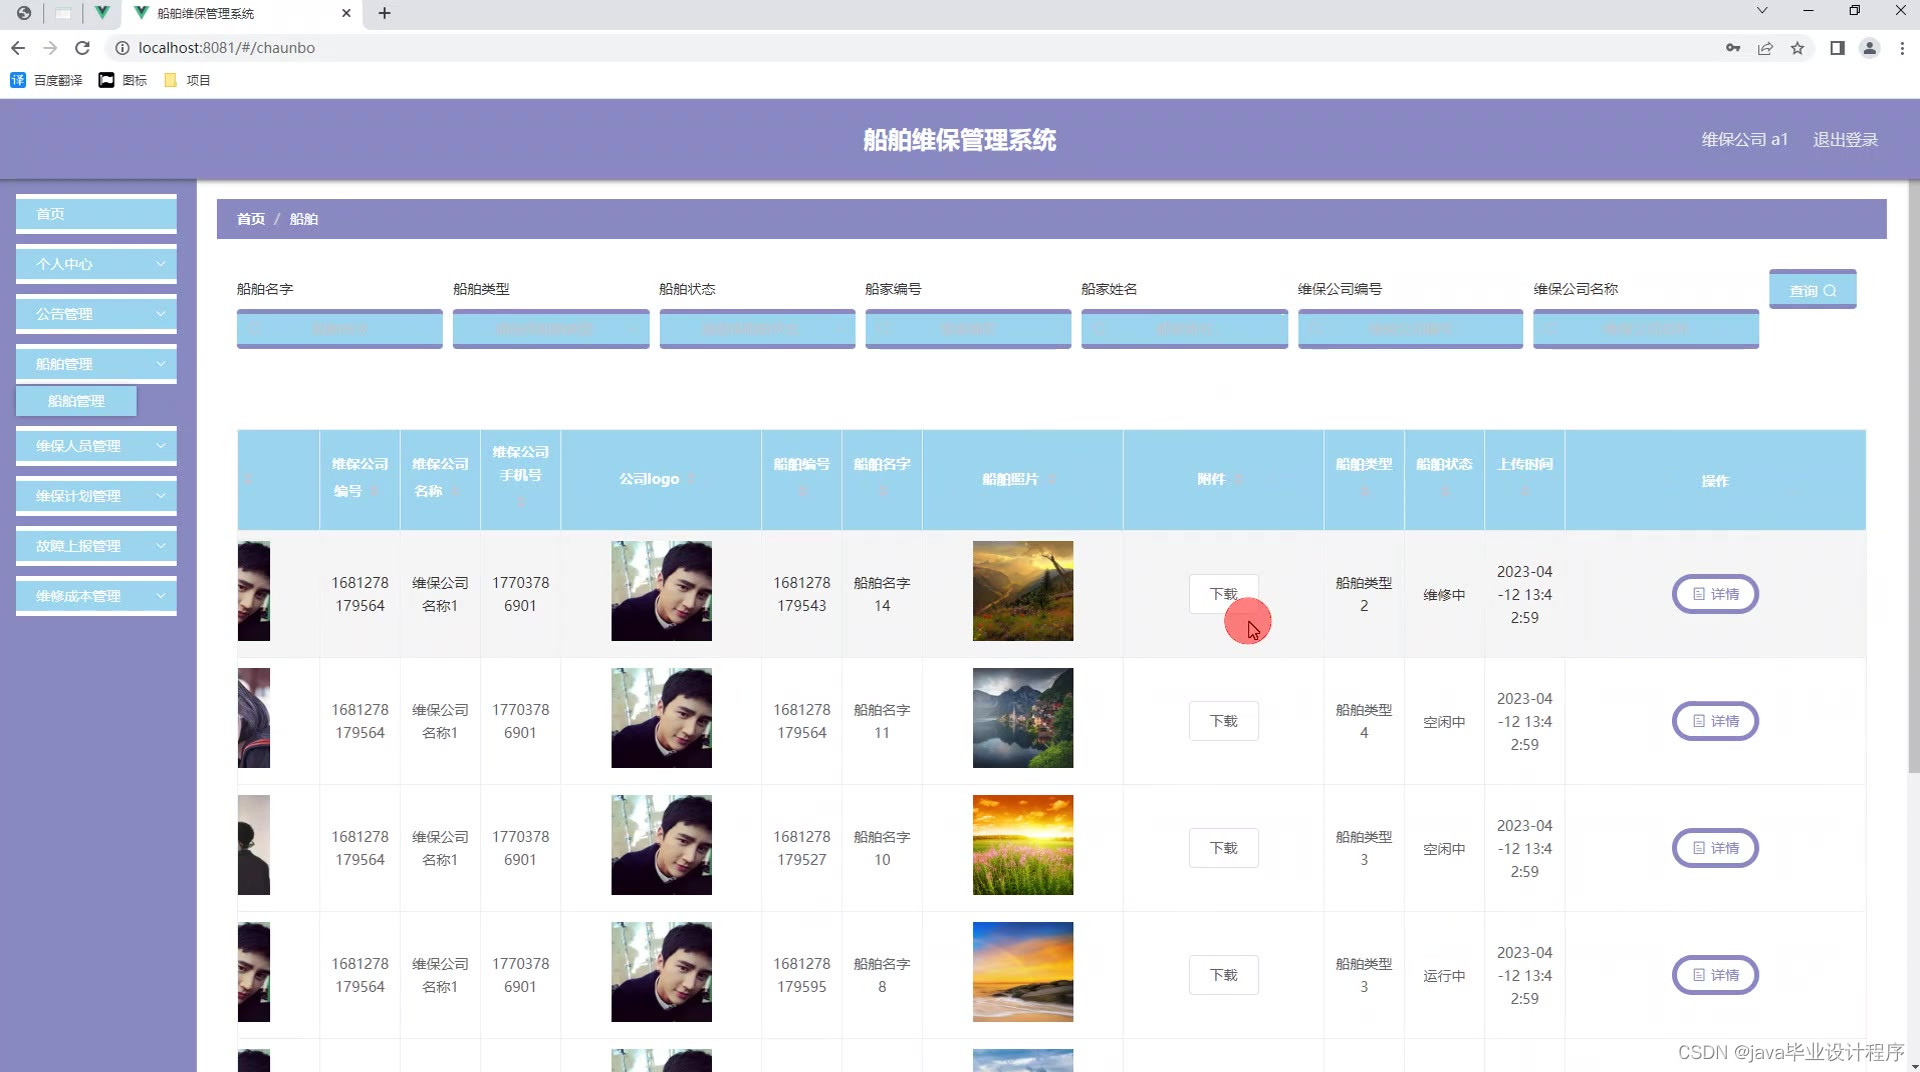
Task: Open 详情 for the 船舶名字11 row
Action: click(1715, 721)
